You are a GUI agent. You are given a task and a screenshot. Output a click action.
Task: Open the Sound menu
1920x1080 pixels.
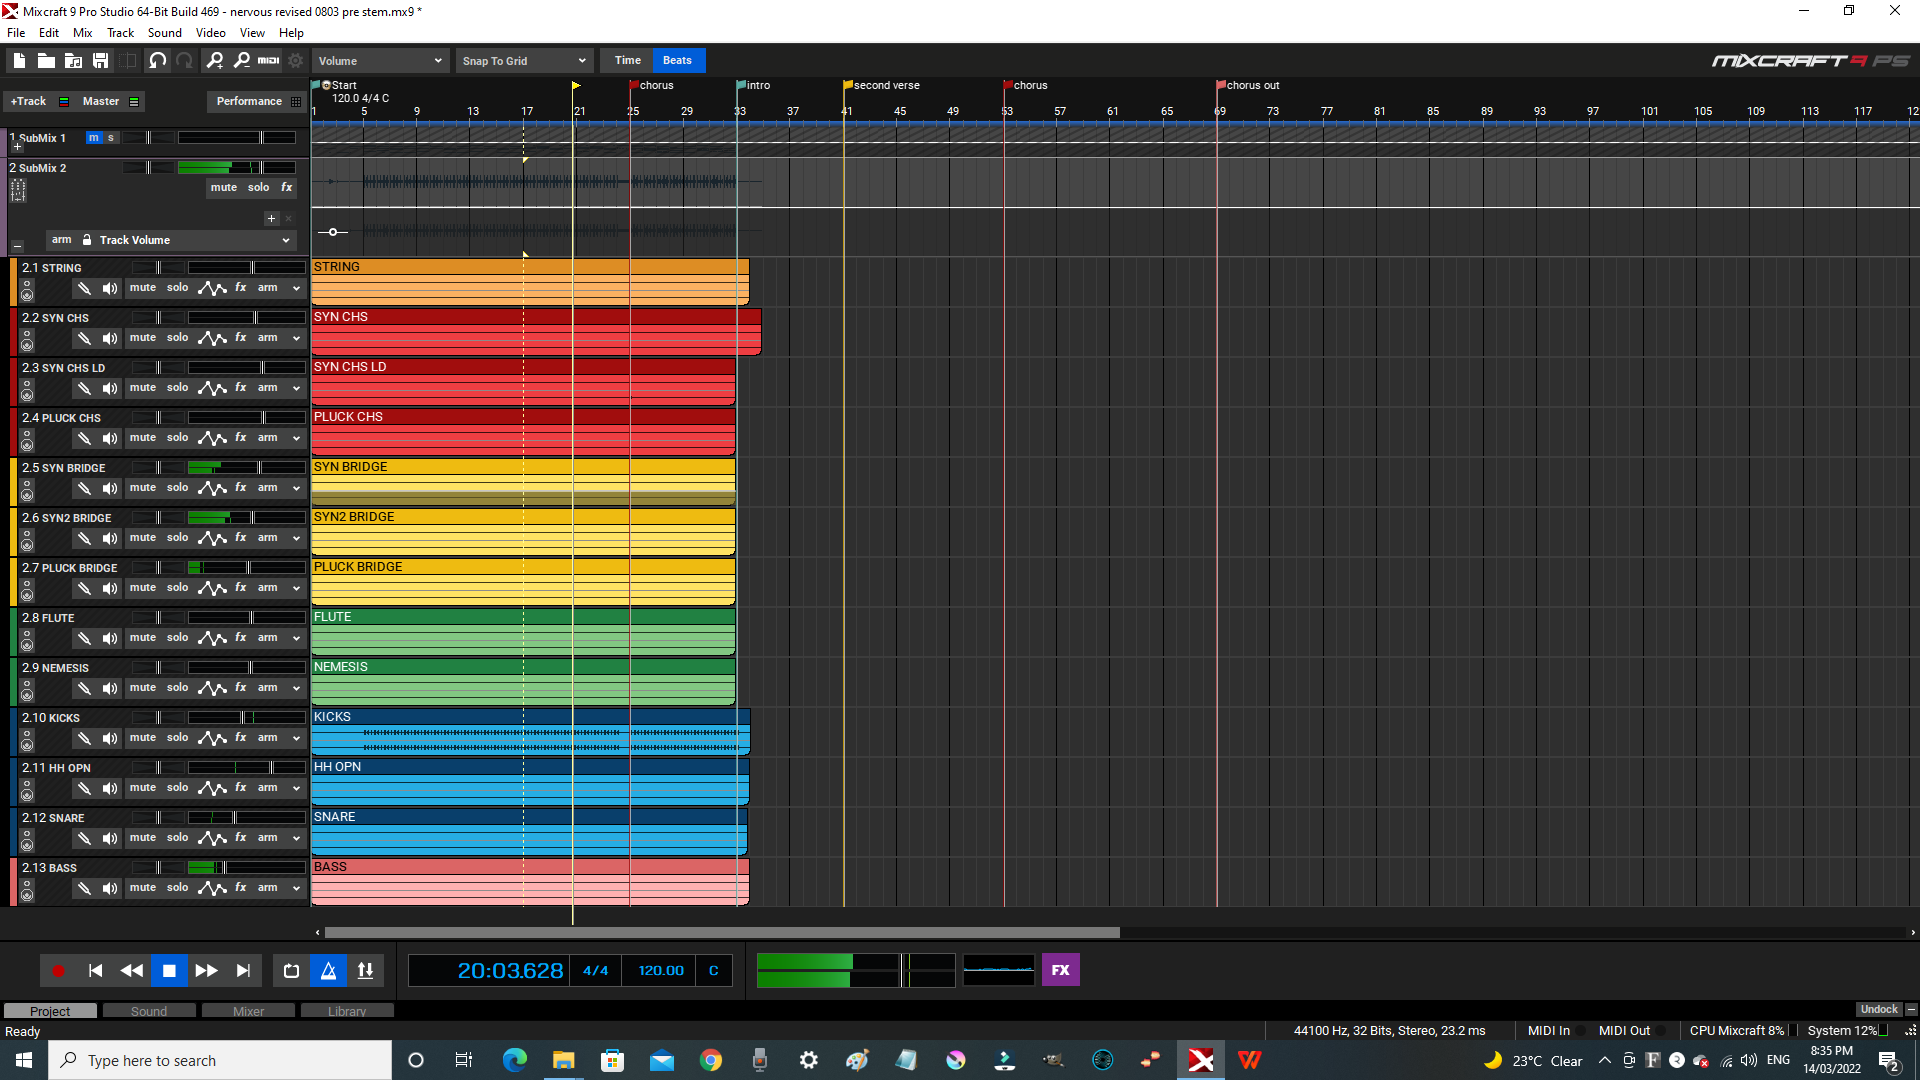(x=164, y=33)
